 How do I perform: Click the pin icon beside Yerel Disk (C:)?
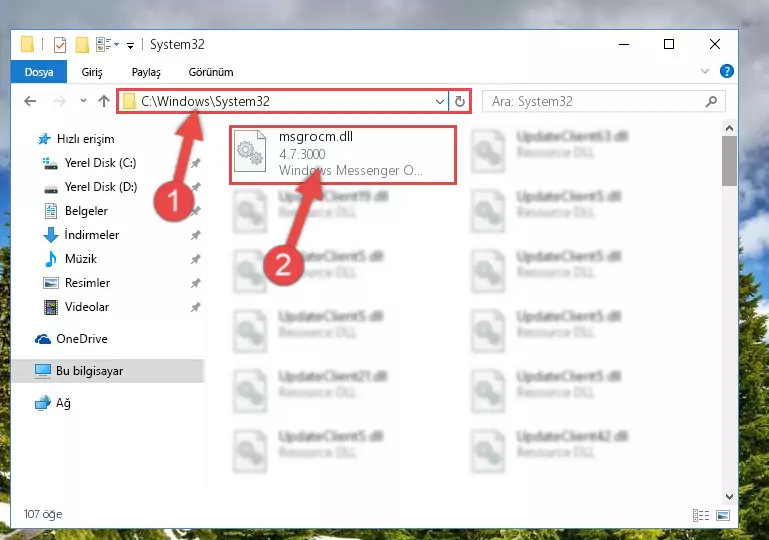(196, 163)
